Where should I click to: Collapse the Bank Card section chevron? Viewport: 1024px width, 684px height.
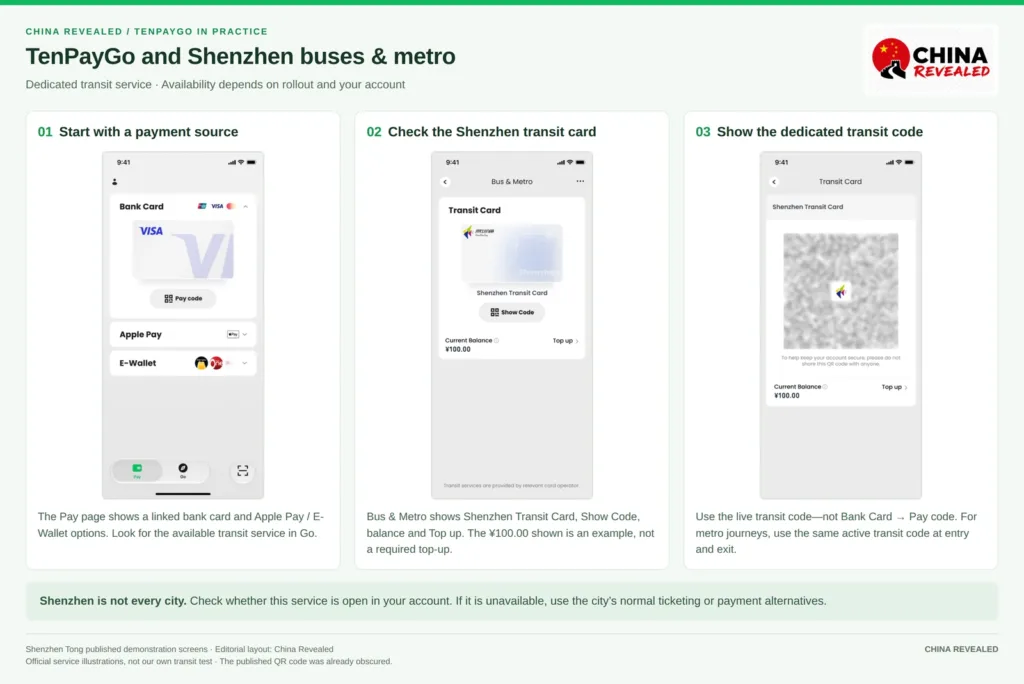[246, 206]
